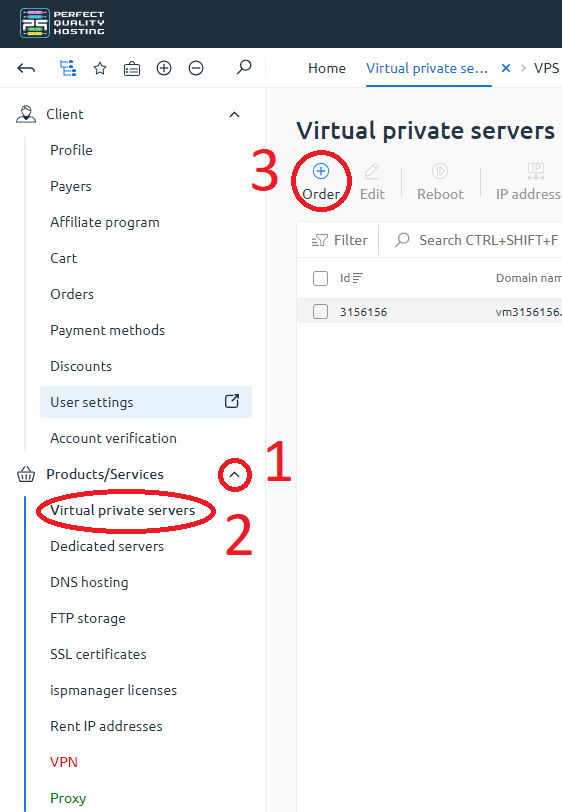Open Dedicated servers in sidebar

point(107,546)
